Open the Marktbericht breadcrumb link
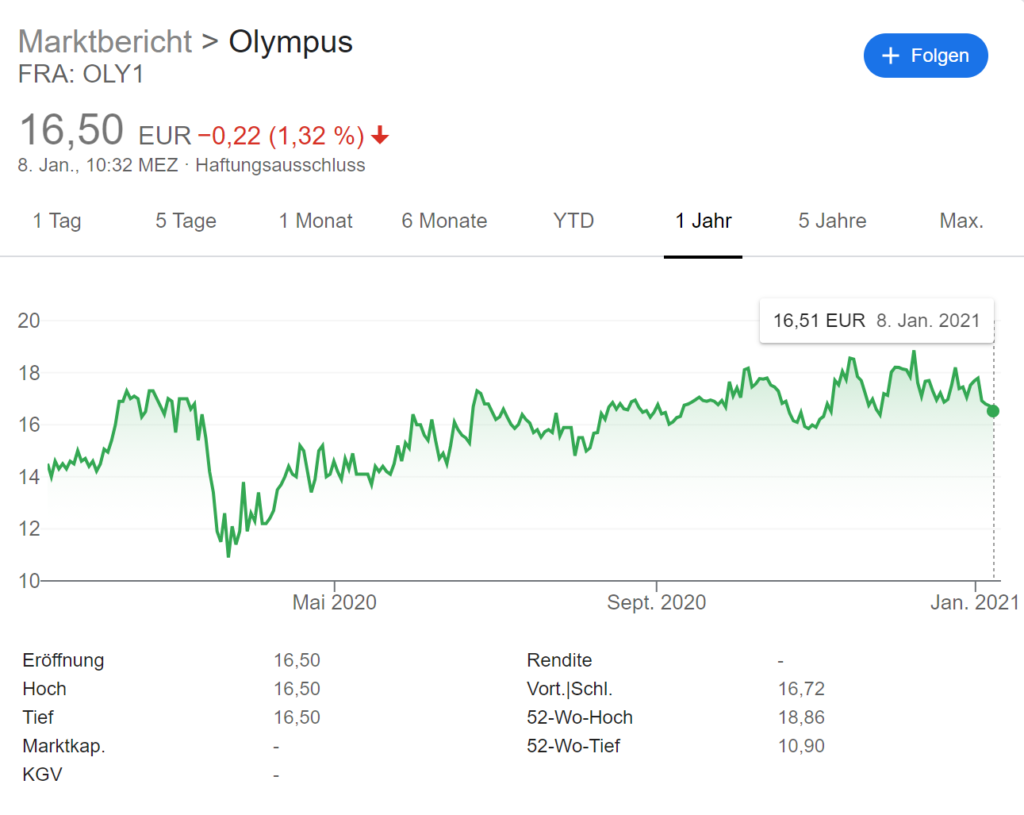The height and width of the screenshot is (815, 1024). click(105, 42)
